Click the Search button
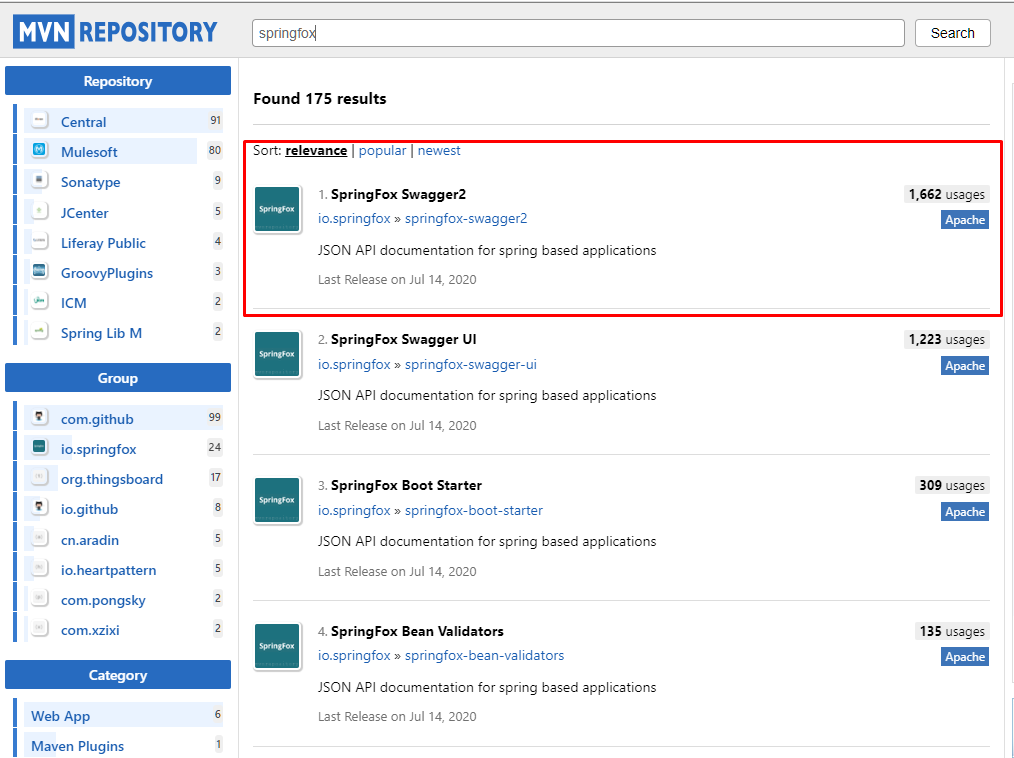This screenshot has height=758, width=1014. [953, 33]
